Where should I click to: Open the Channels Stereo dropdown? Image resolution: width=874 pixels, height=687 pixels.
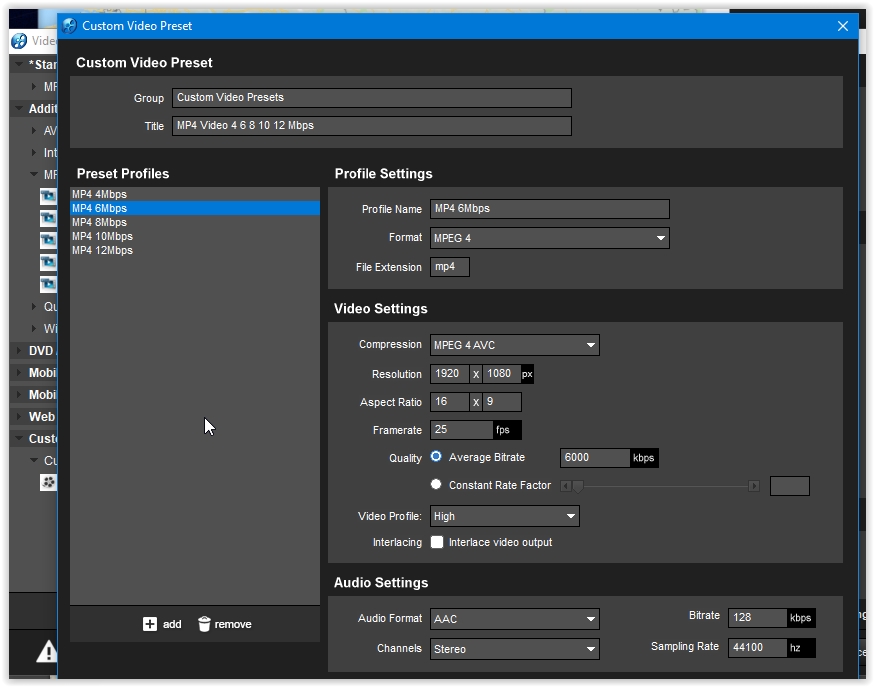(590, 649)
